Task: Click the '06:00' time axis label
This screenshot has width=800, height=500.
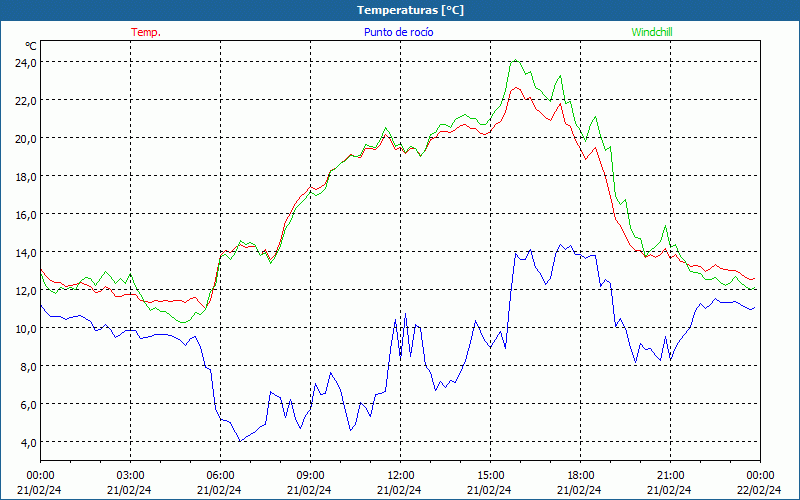Action: pyautogui.click(x=220, y=476)
